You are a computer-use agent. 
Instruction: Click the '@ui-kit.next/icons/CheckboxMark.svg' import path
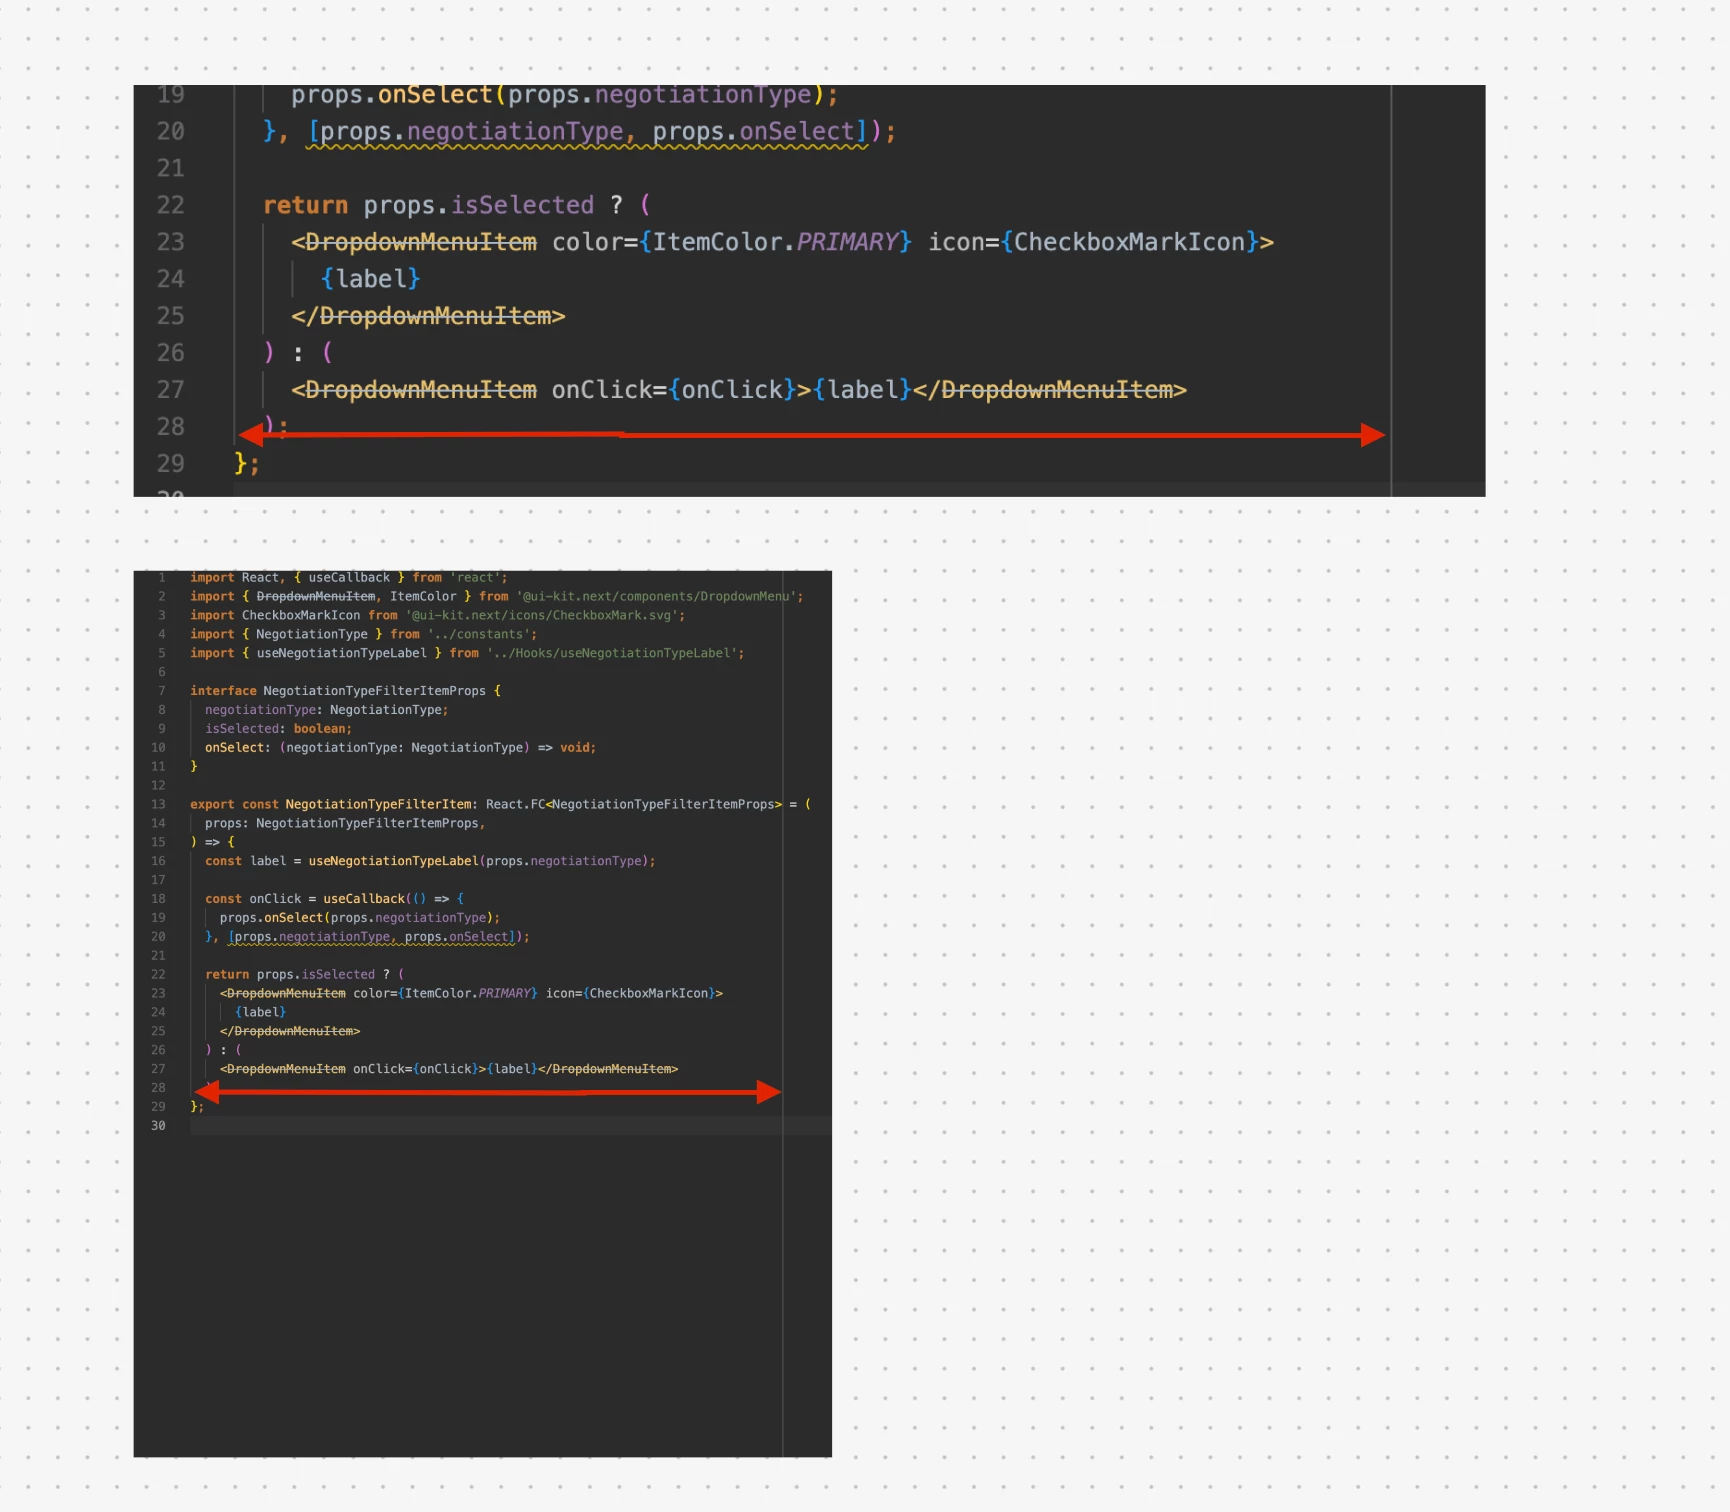point(542,616)
